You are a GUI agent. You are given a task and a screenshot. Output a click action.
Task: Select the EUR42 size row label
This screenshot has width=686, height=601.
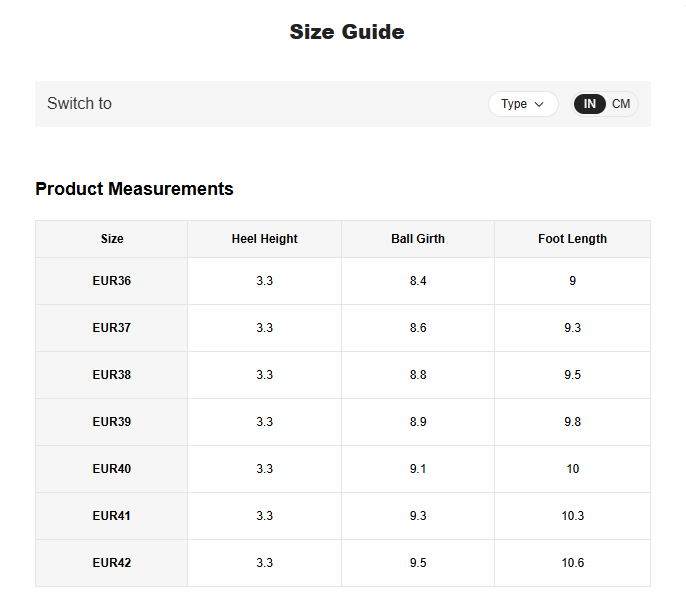point(112,563)
